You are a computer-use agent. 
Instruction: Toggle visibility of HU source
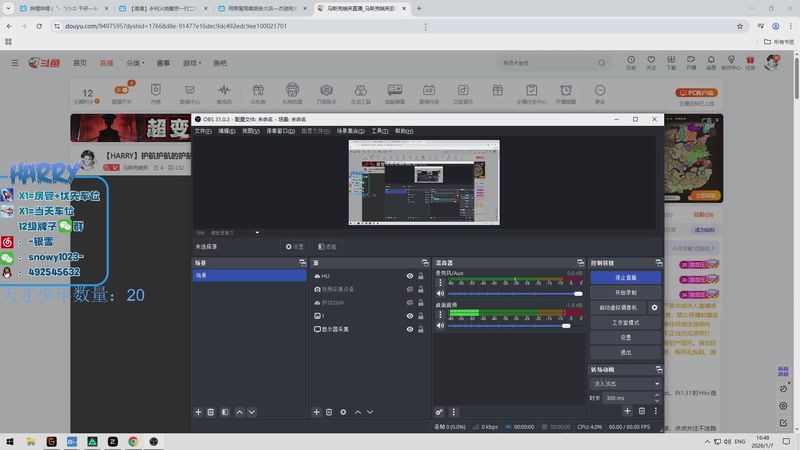pos(410,276)
